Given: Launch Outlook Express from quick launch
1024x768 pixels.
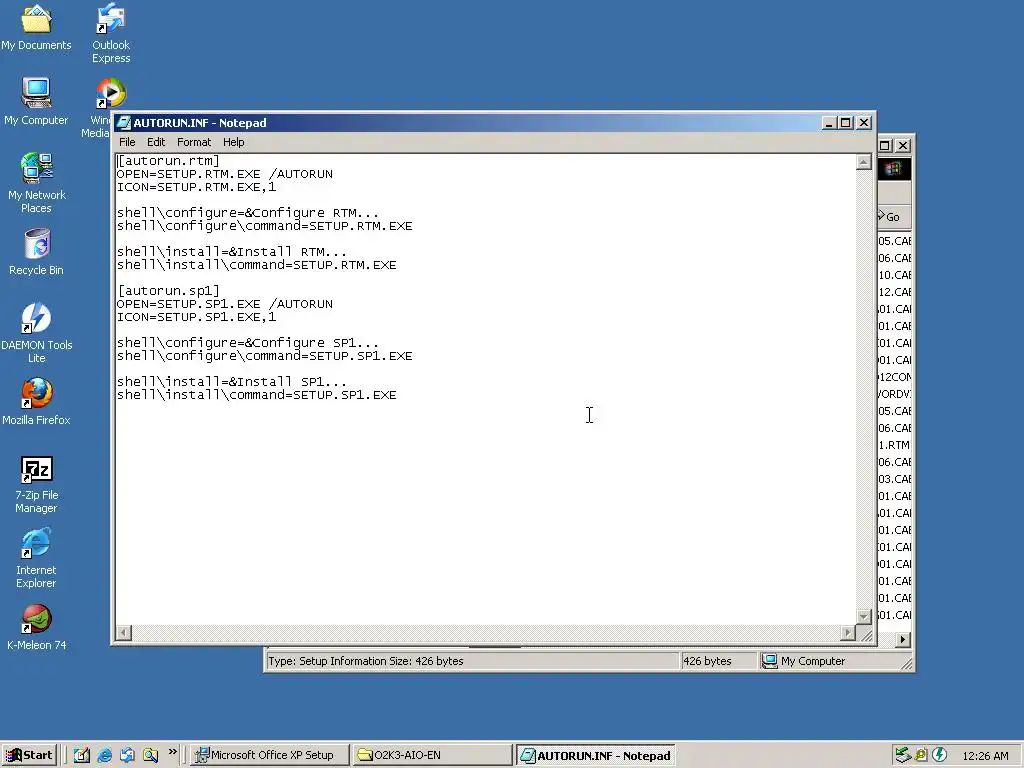Looking at the screenshot, I should 127,755.
